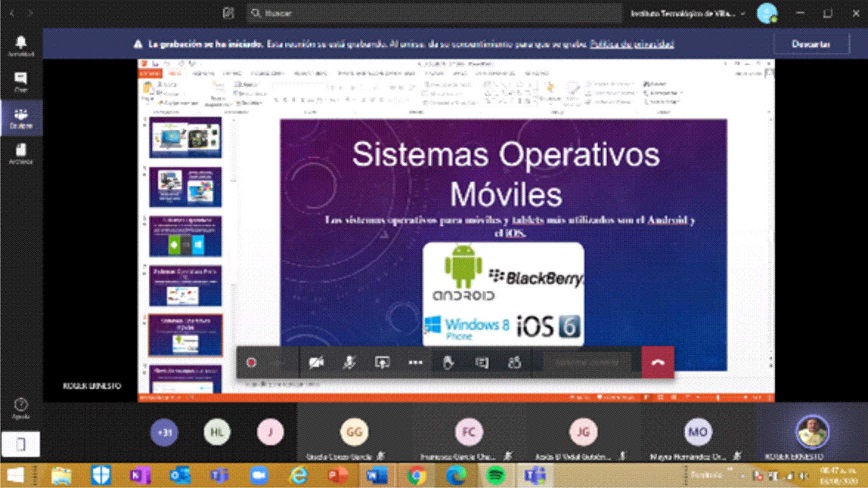Open Teams (Equipos) in sidebar
Screen dimensions: 868x488
[x=21, y=118]
